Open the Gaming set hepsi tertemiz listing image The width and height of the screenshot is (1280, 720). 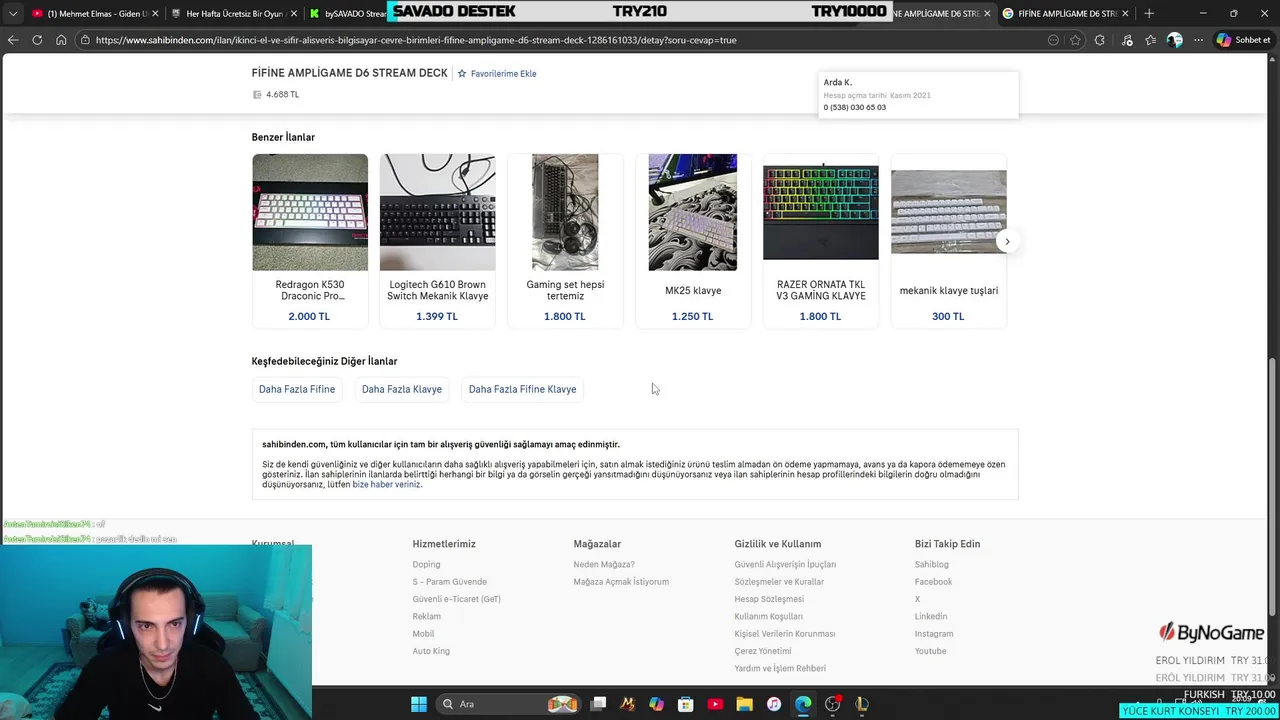tap(565, 212)
